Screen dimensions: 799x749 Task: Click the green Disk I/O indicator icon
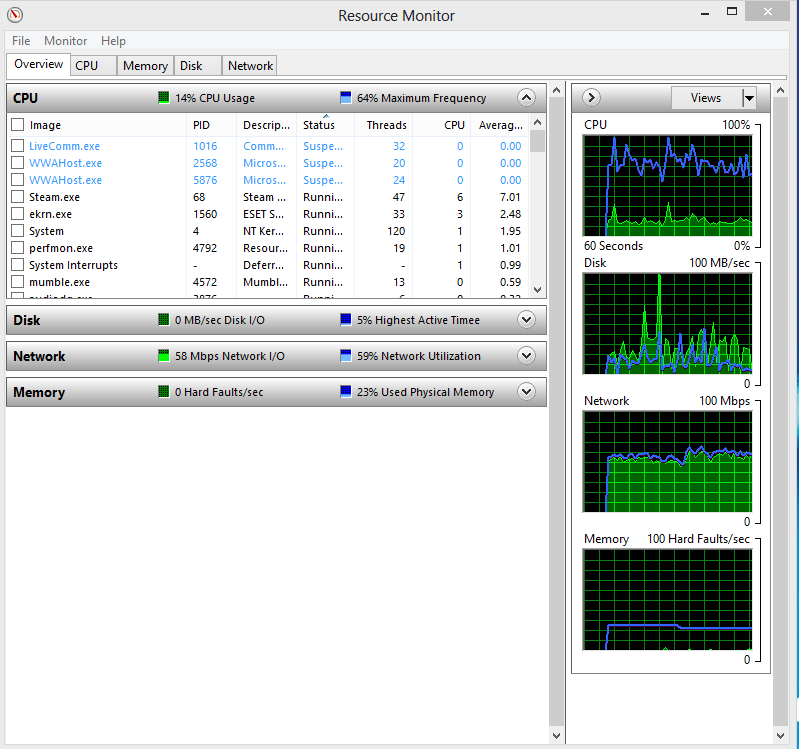coord(164,319)
